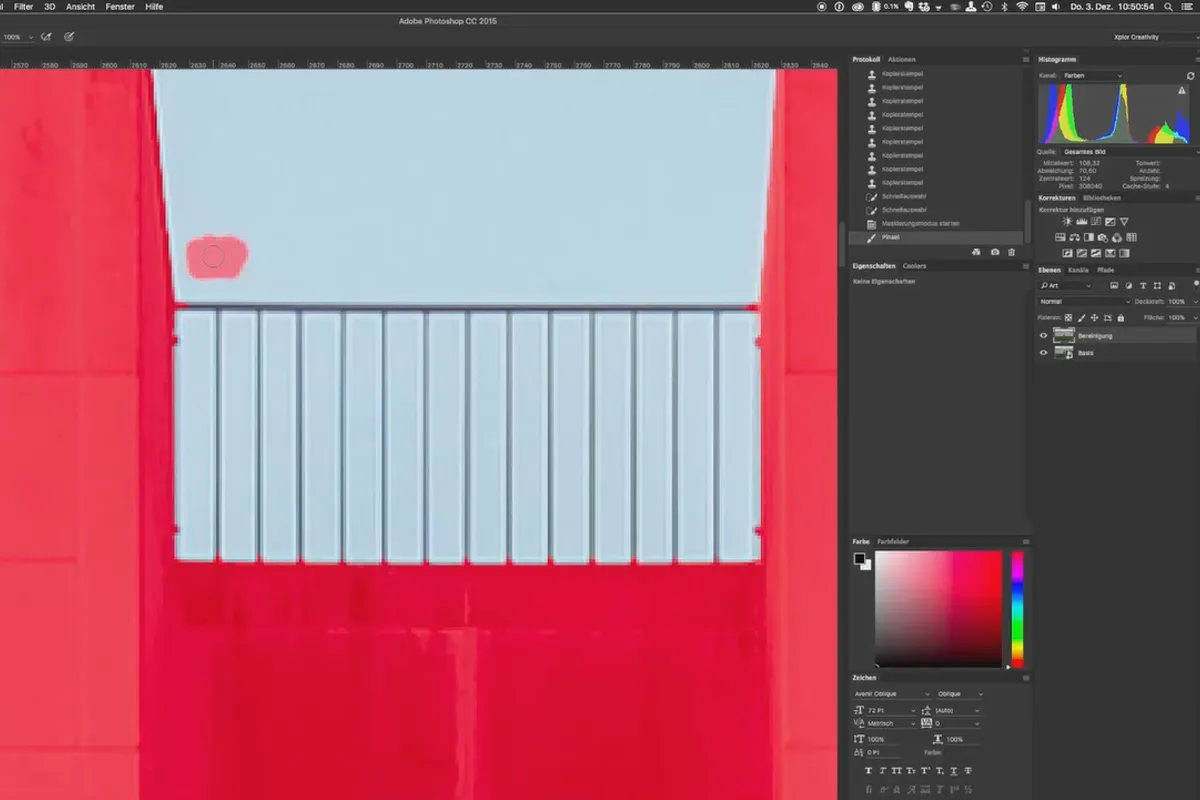The image size is (1200, 800).
Task: Pick a color in the saturation field
Action: (x=938, y=609)
